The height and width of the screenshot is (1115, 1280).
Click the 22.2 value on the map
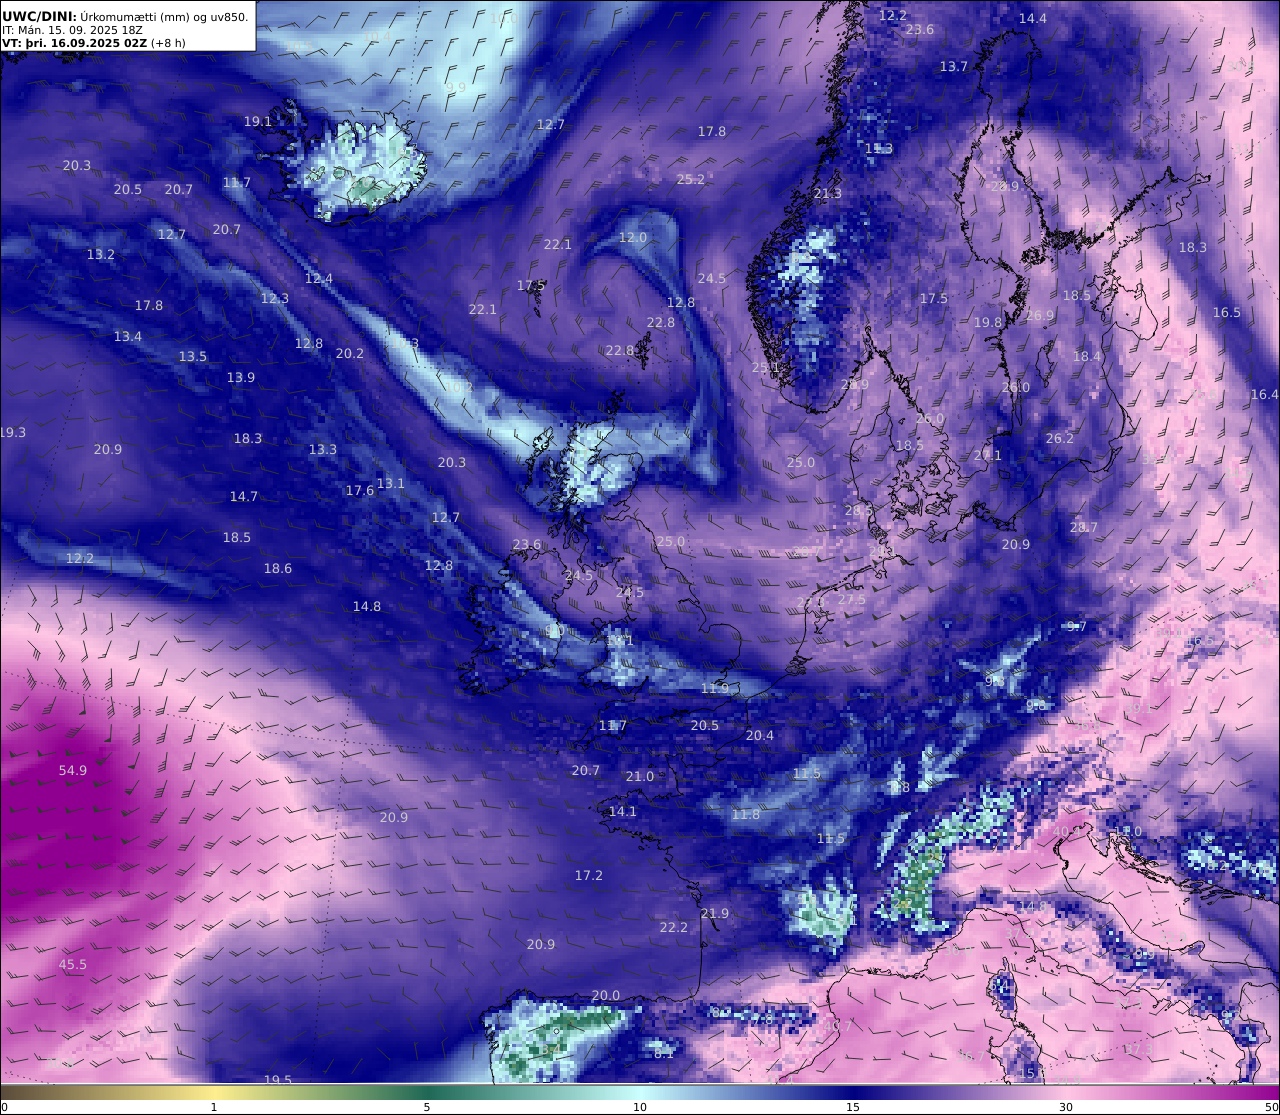point(674,927)
